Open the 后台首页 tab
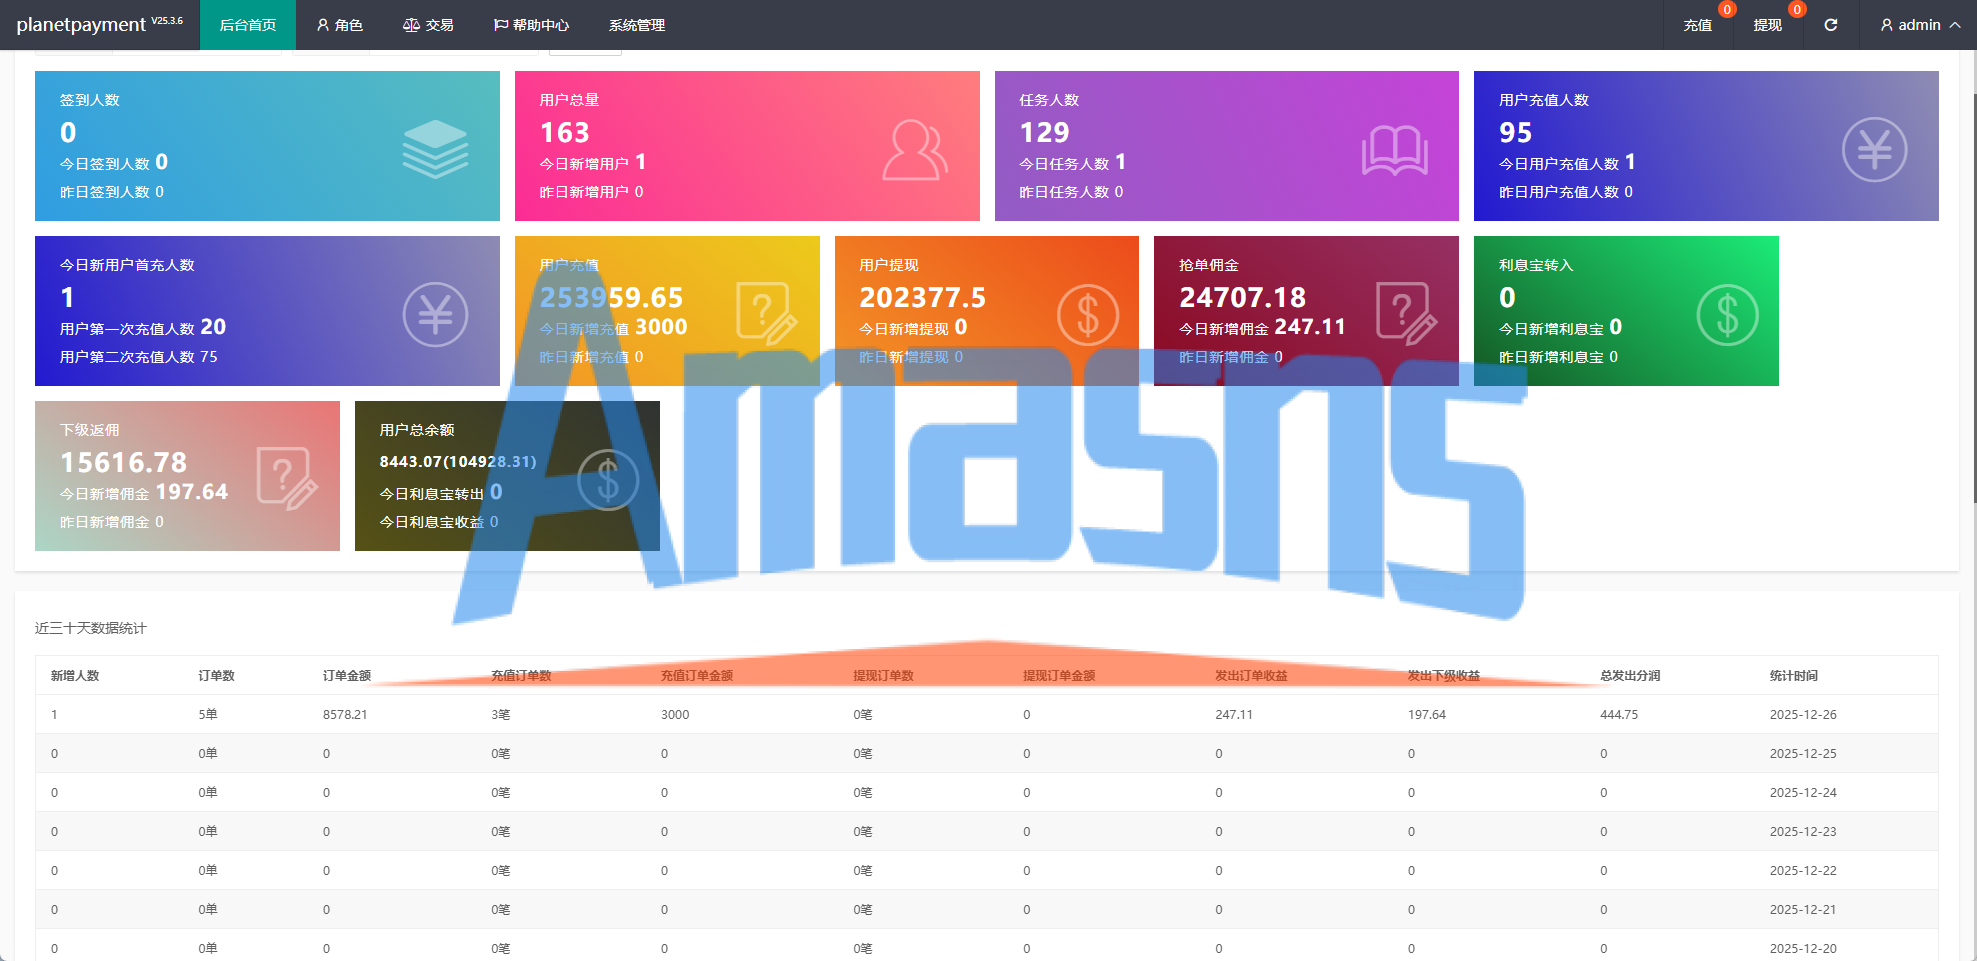This screenshot has height=961, width=1977. tap(248, 25)
